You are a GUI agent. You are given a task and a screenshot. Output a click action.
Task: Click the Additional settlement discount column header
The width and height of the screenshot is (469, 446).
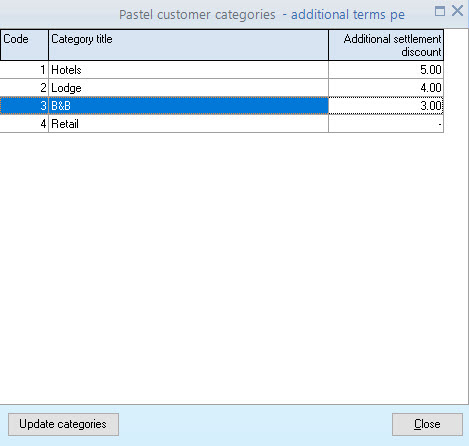(x=386, y=45)
